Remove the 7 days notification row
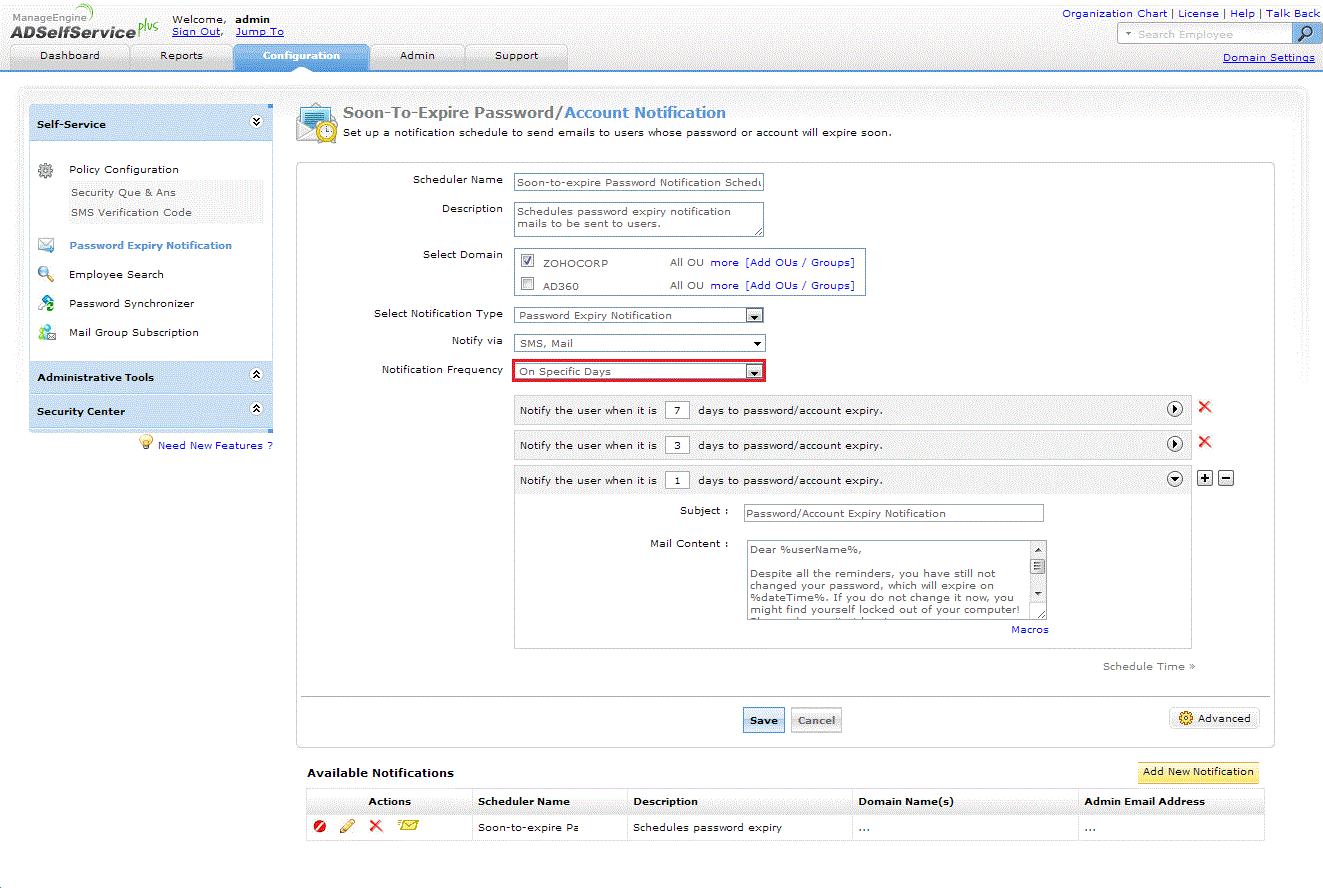1323x888 pixels. point(1205,407)
